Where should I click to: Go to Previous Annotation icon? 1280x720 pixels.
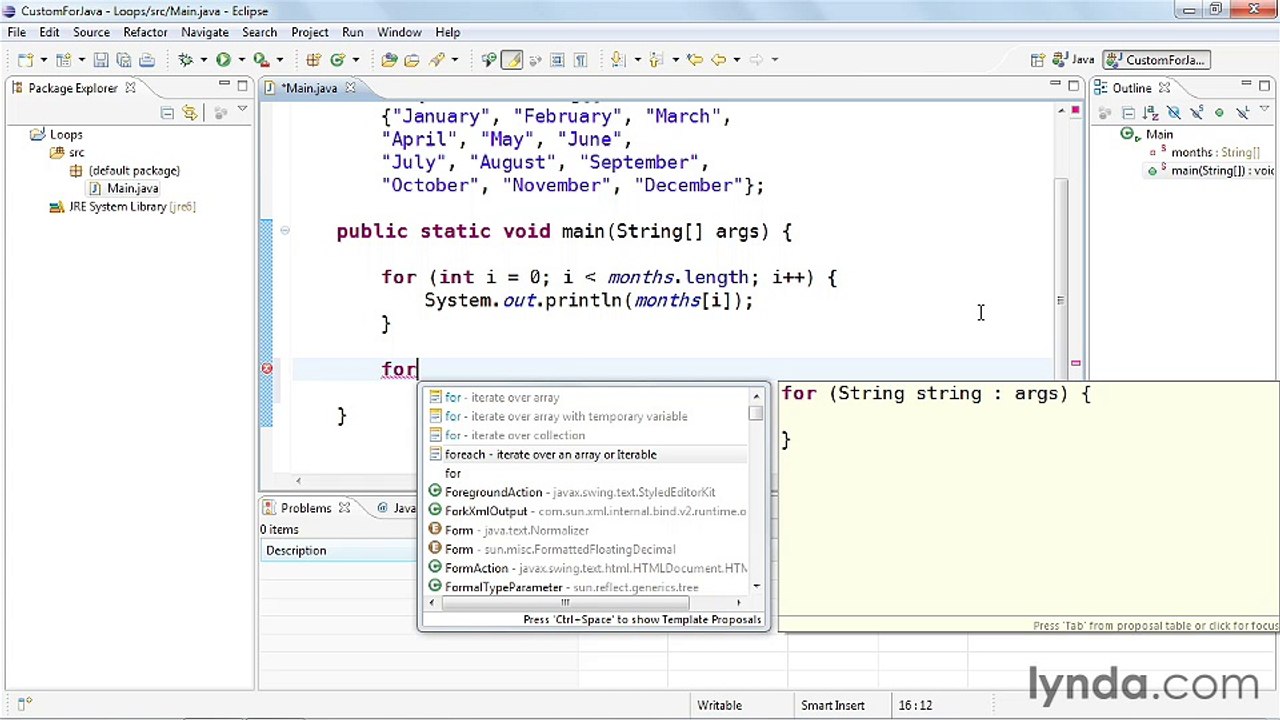pyautogui.click(x=655, y=60)
